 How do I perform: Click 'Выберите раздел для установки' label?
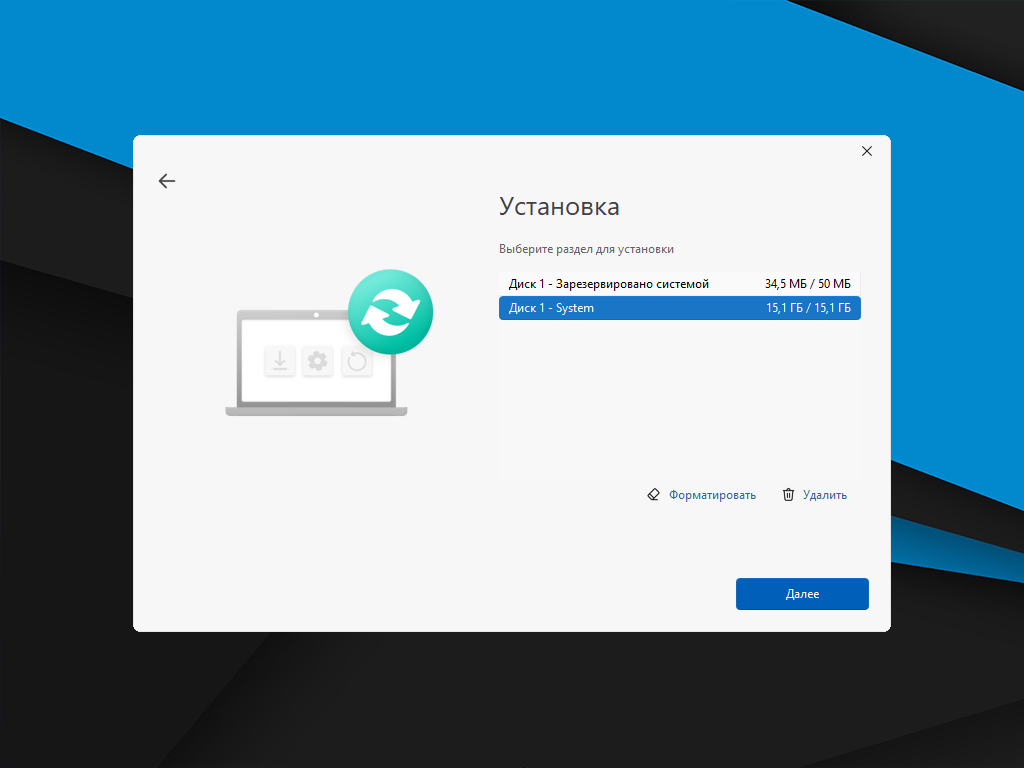586,249
